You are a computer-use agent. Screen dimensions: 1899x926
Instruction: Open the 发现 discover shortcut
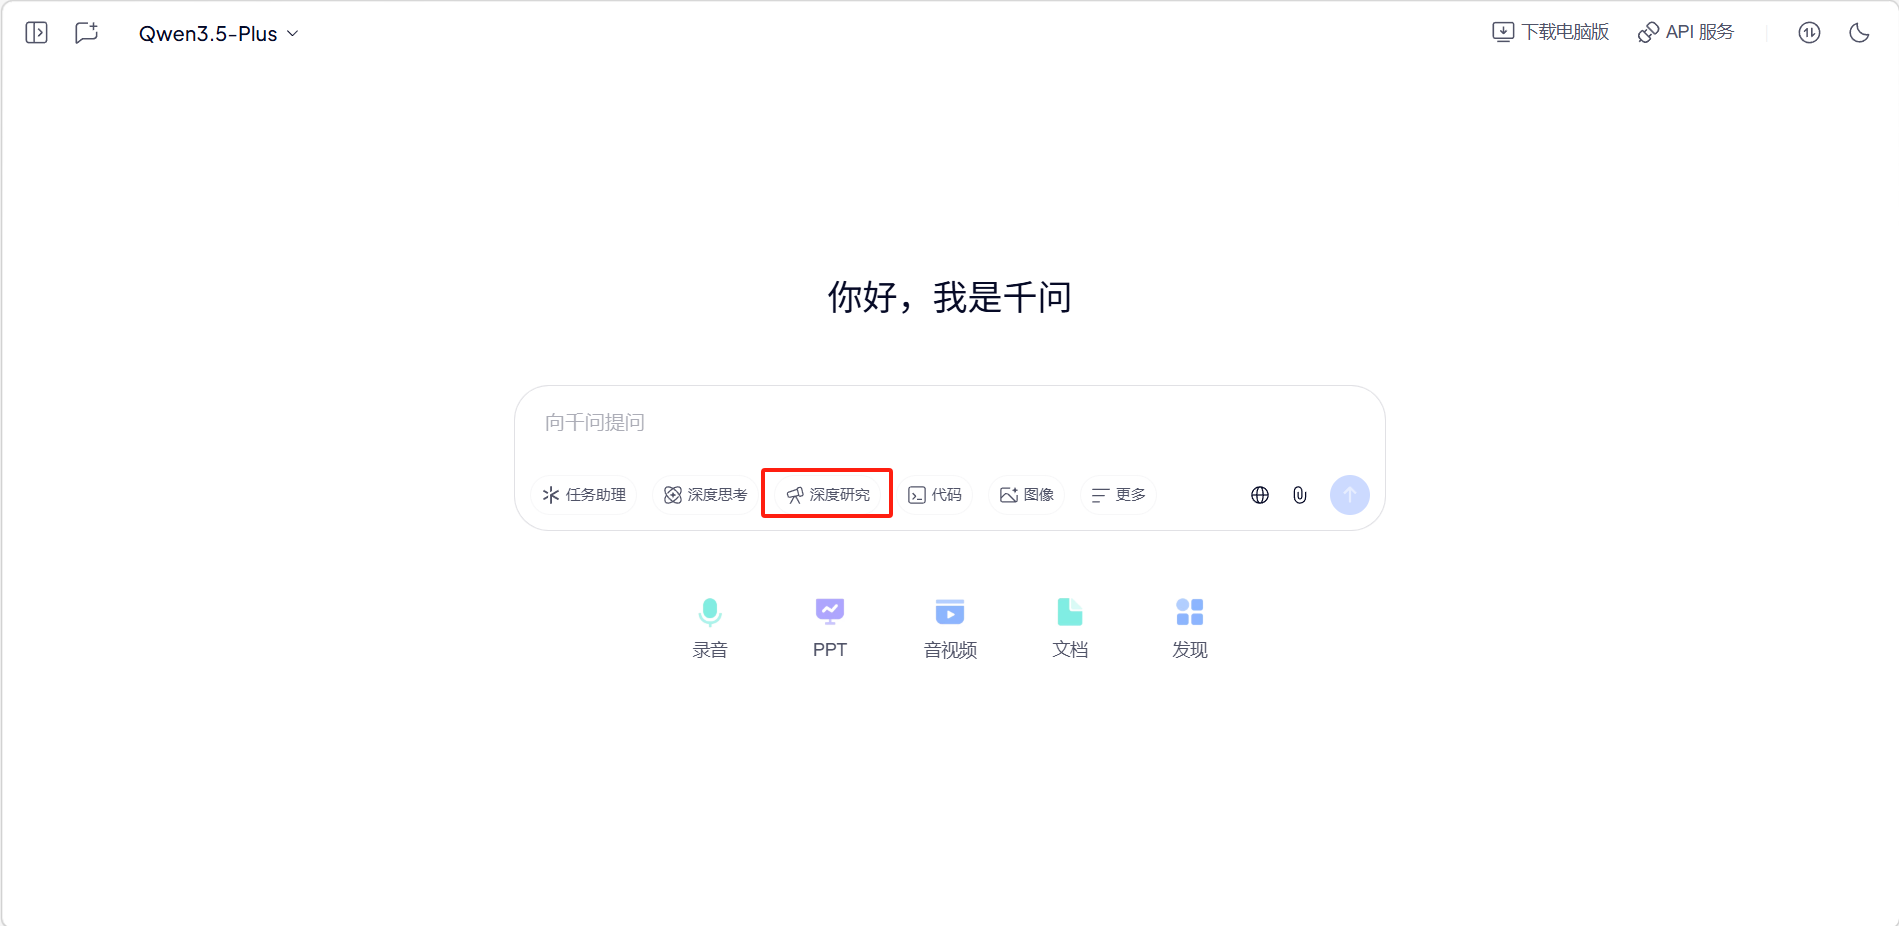[x=1190, y=628]
